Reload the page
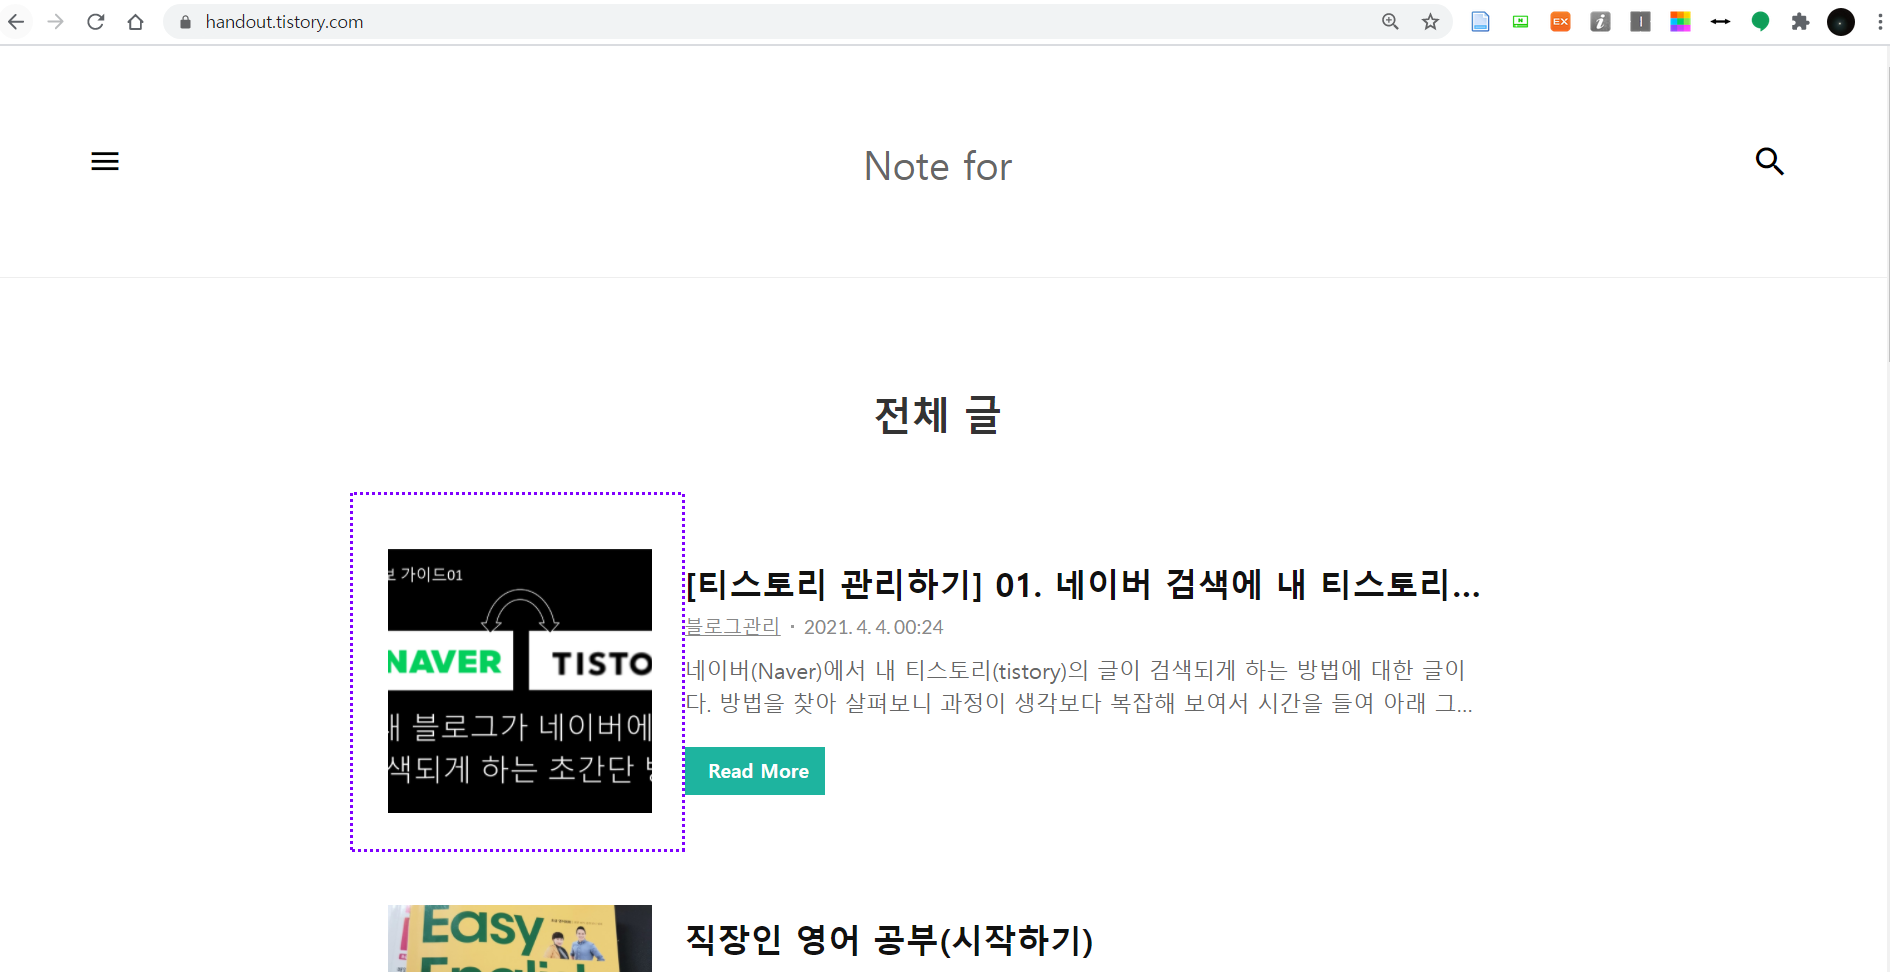Viewport: 1890px width, 972px height. pyautogui.click(x=96, y=21)
